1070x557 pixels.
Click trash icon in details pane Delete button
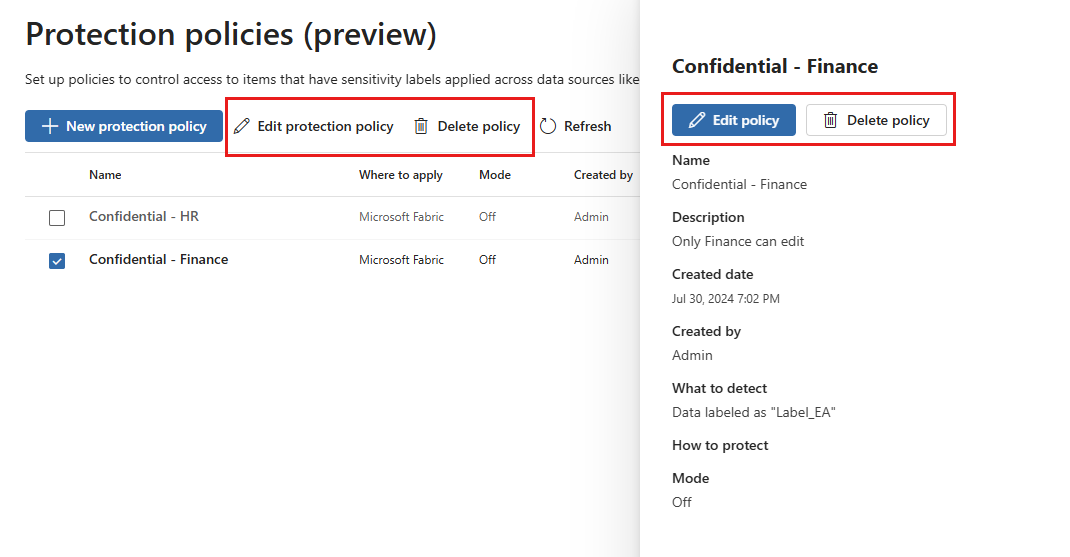coord(830,120)
